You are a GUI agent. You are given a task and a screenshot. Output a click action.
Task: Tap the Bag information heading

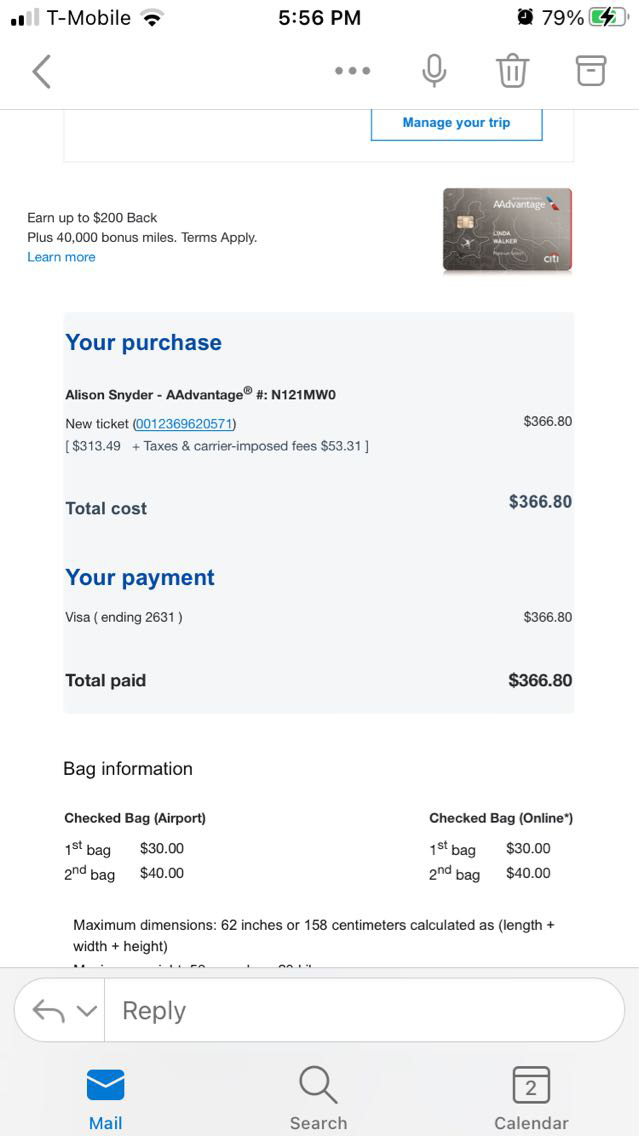[x=128, y=768]
